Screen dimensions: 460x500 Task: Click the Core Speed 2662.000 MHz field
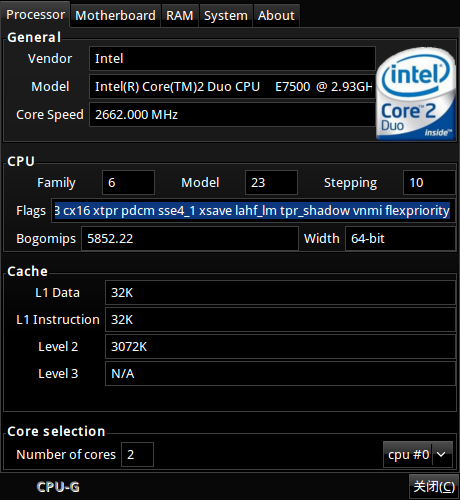pyautogui.click(x=232, y=115)
